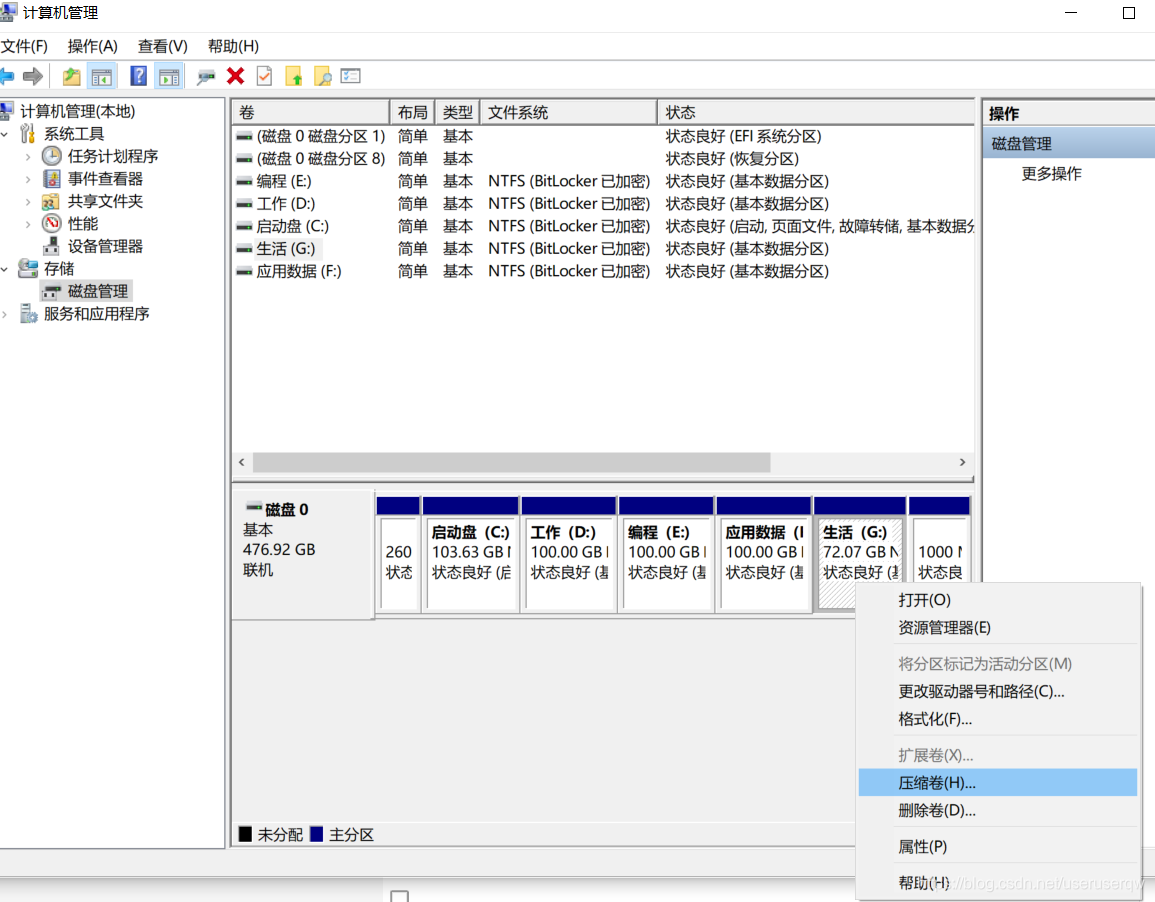Select 磁盘管理 in the left tree
The height and width of the screenshot is (902, 1155).
pyautogui.click(x=97, y=292)
